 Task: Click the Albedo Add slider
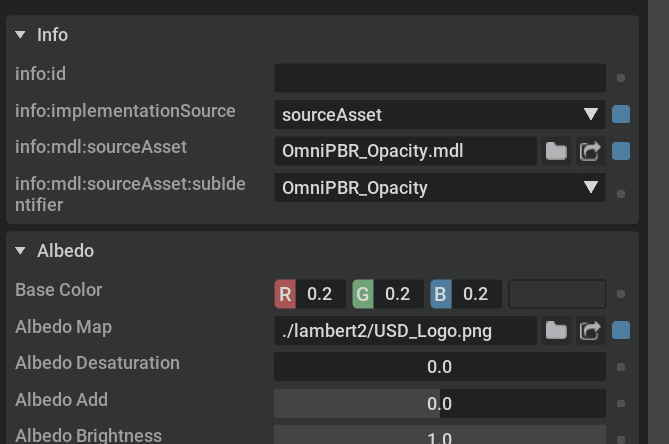click(x=439, y=403)
